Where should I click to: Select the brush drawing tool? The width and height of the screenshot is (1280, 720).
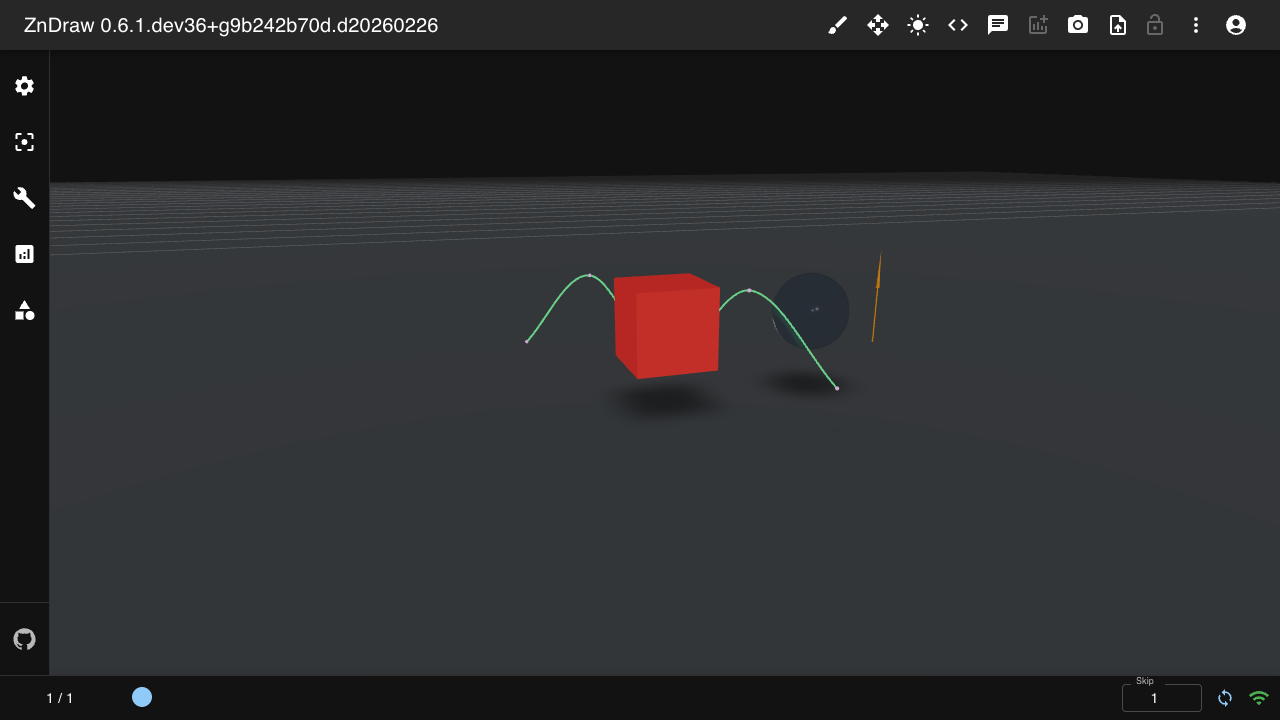[837, 25]
